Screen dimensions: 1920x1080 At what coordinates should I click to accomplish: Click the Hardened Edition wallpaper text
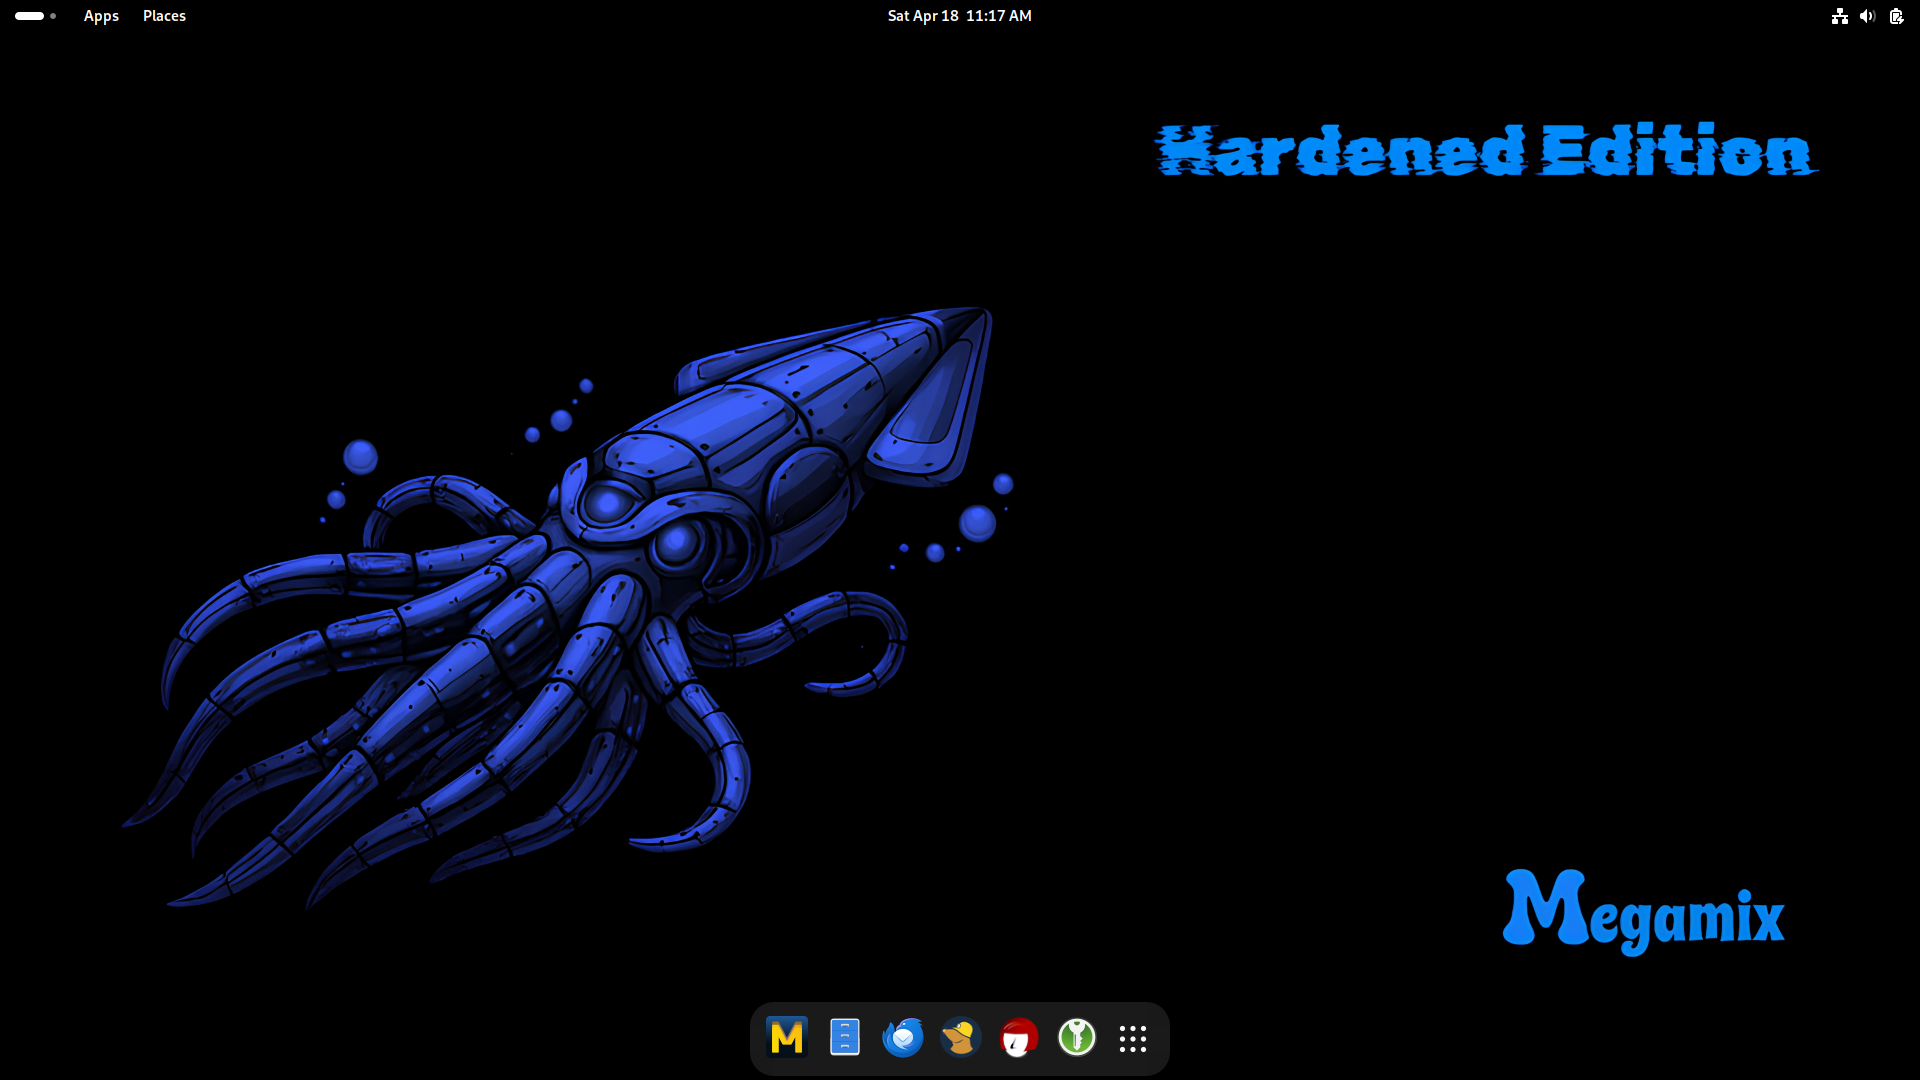(1485, 150)
